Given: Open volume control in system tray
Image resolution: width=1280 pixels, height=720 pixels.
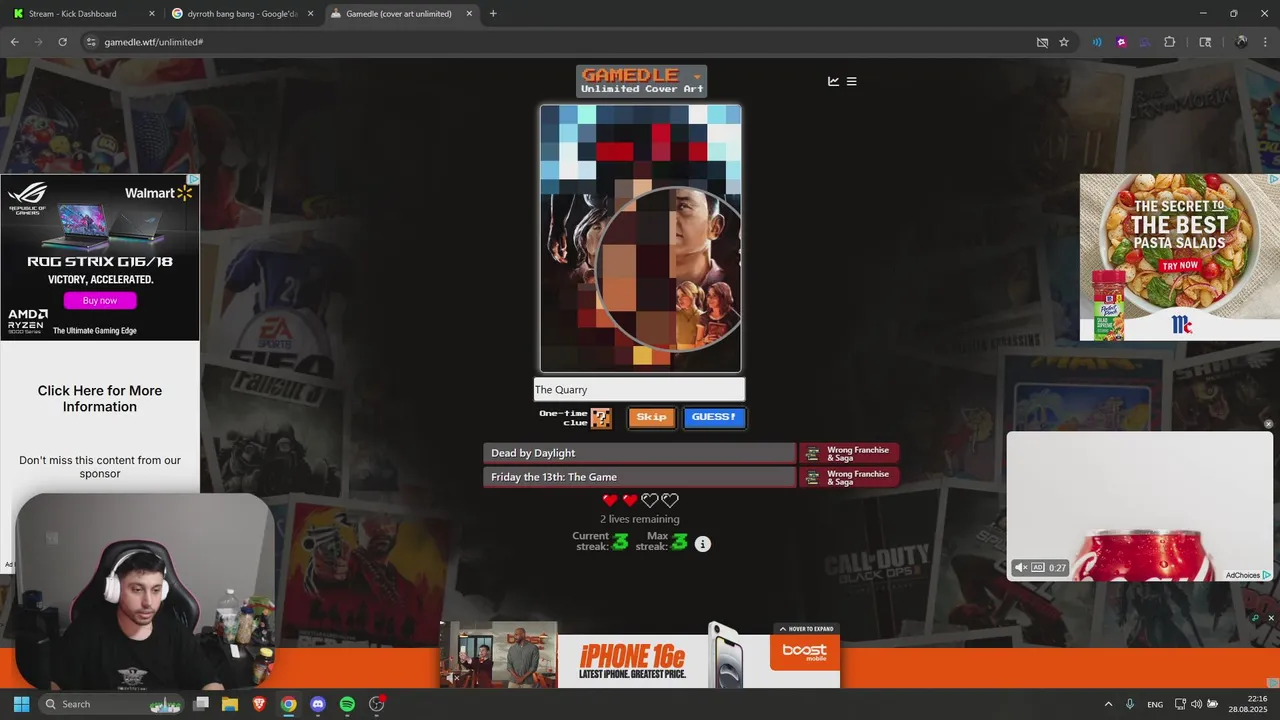Looking at the screenshot, I should click(x=1197, y=704).
